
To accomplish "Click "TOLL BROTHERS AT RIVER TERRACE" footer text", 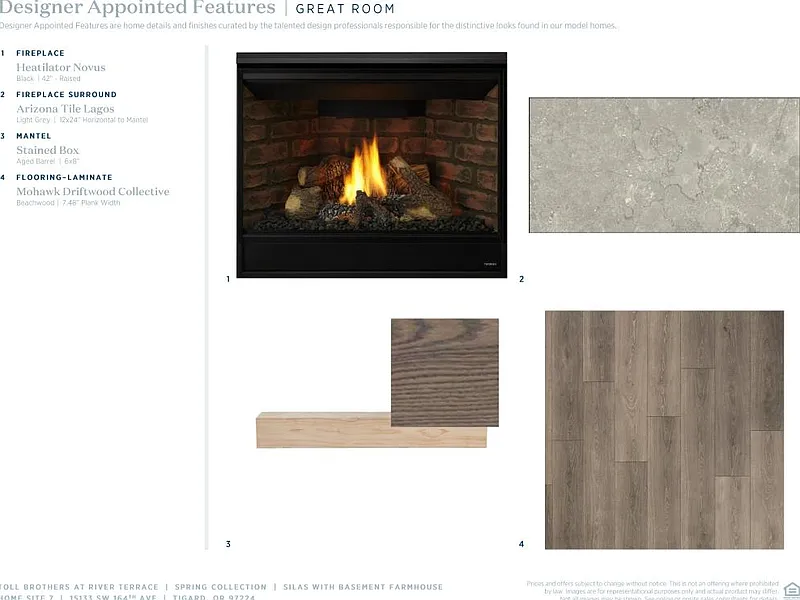I will [79, 587].
